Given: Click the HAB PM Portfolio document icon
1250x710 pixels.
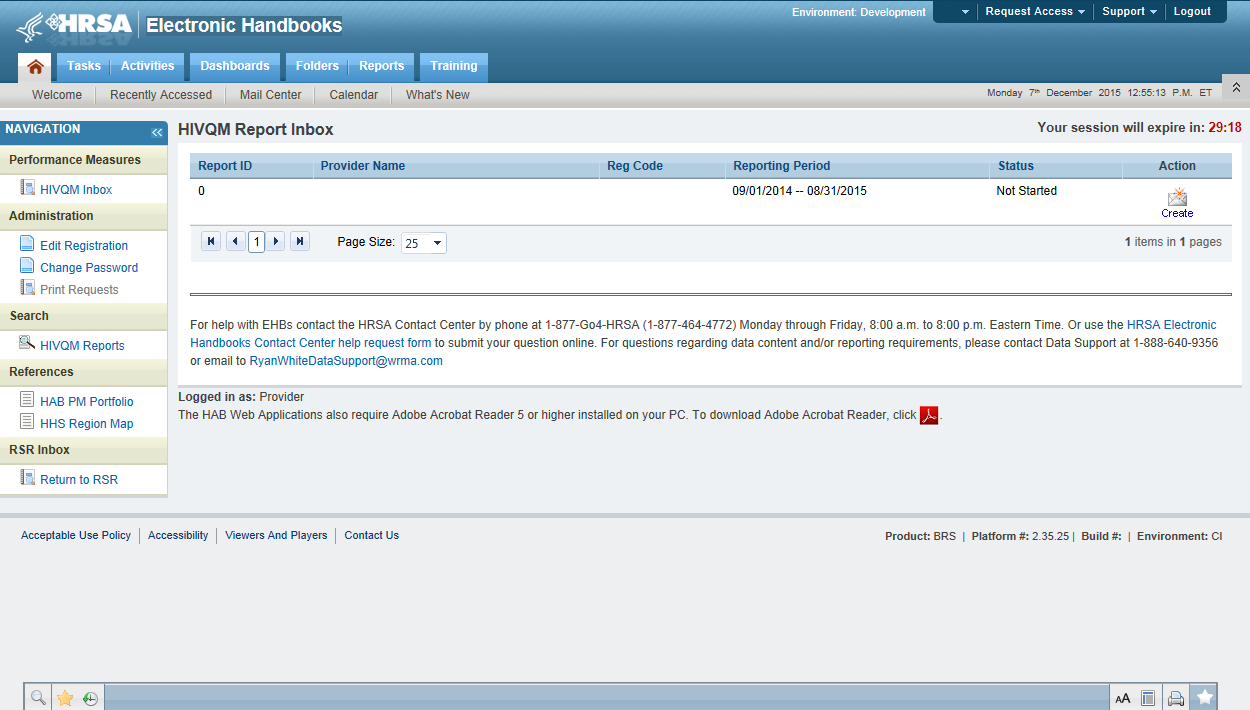Looking at the screenshot, I should tap(28, 400).
